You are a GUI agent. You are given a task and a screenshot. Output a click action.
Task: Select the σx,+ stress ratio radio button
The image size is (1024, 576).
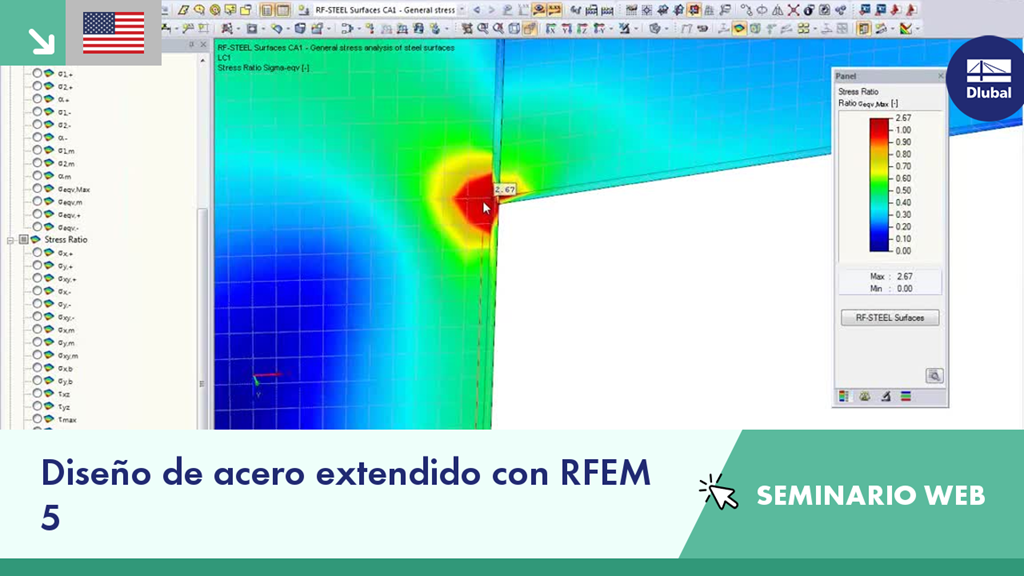pyautogui.click(x=37, y=252)
